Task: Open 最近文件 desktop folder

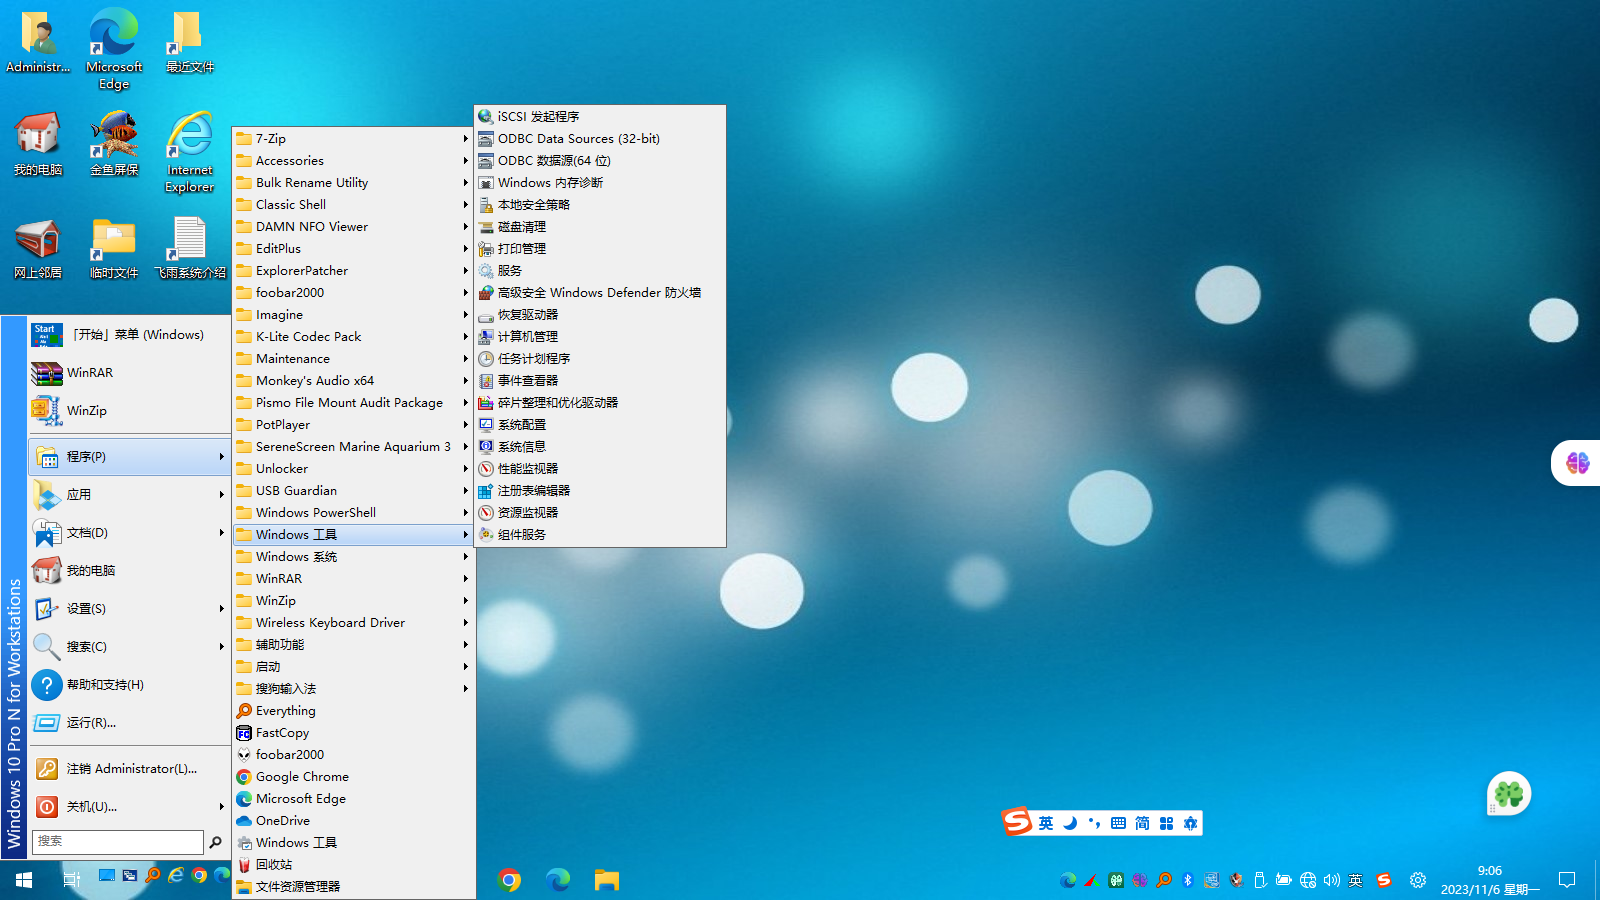Action: 190,42
